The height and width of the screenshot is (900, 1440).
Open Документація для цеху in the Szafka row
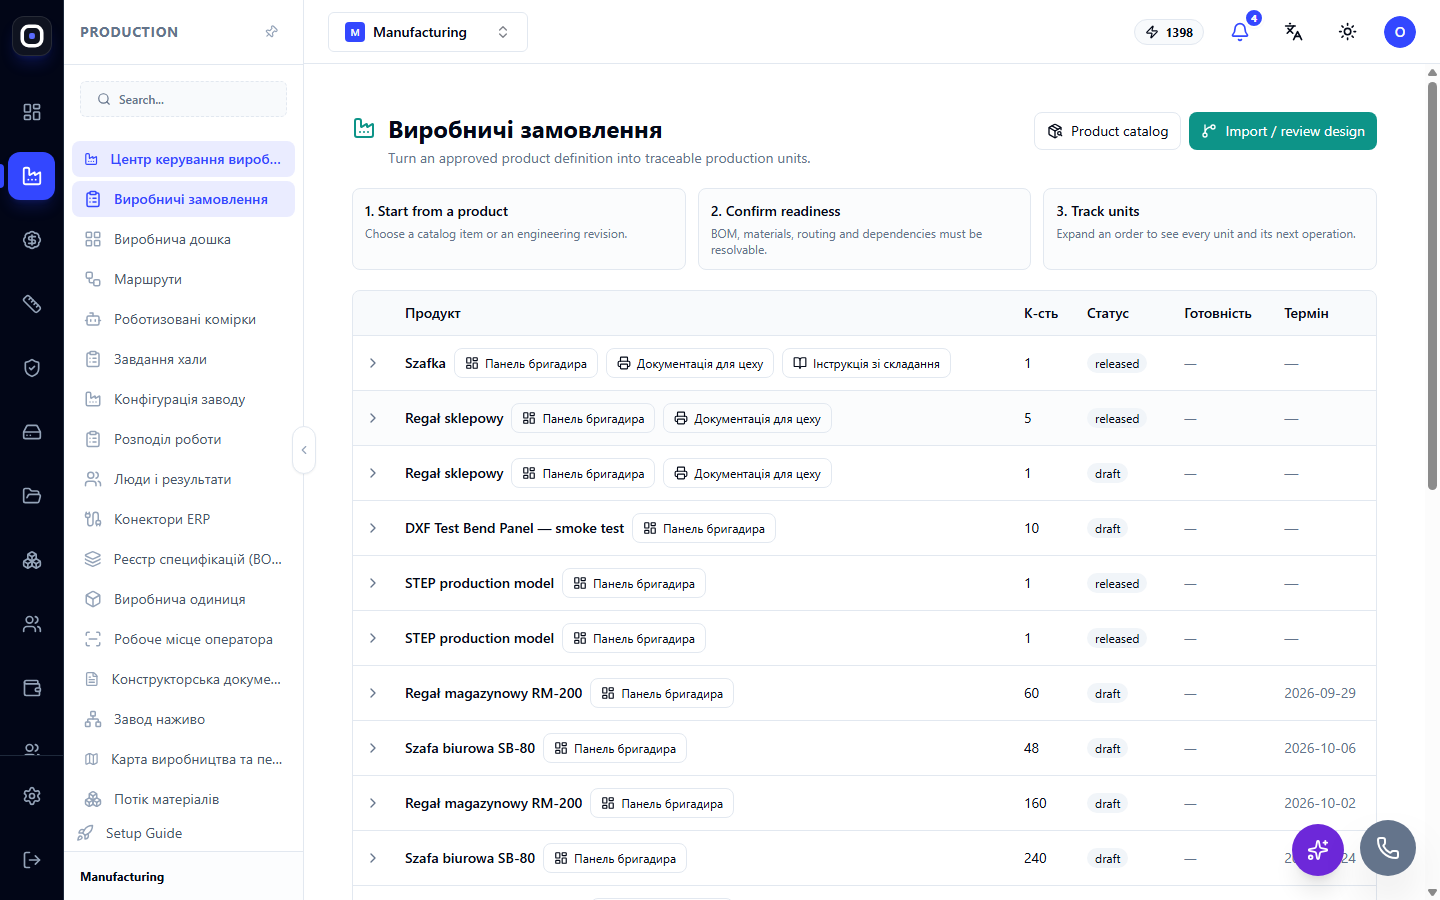(690, 363)
